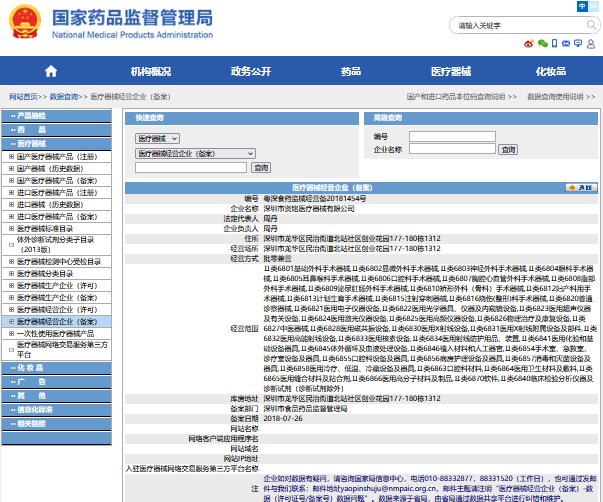
Task: Click the national emblem logo
Action: coord(25,22)
